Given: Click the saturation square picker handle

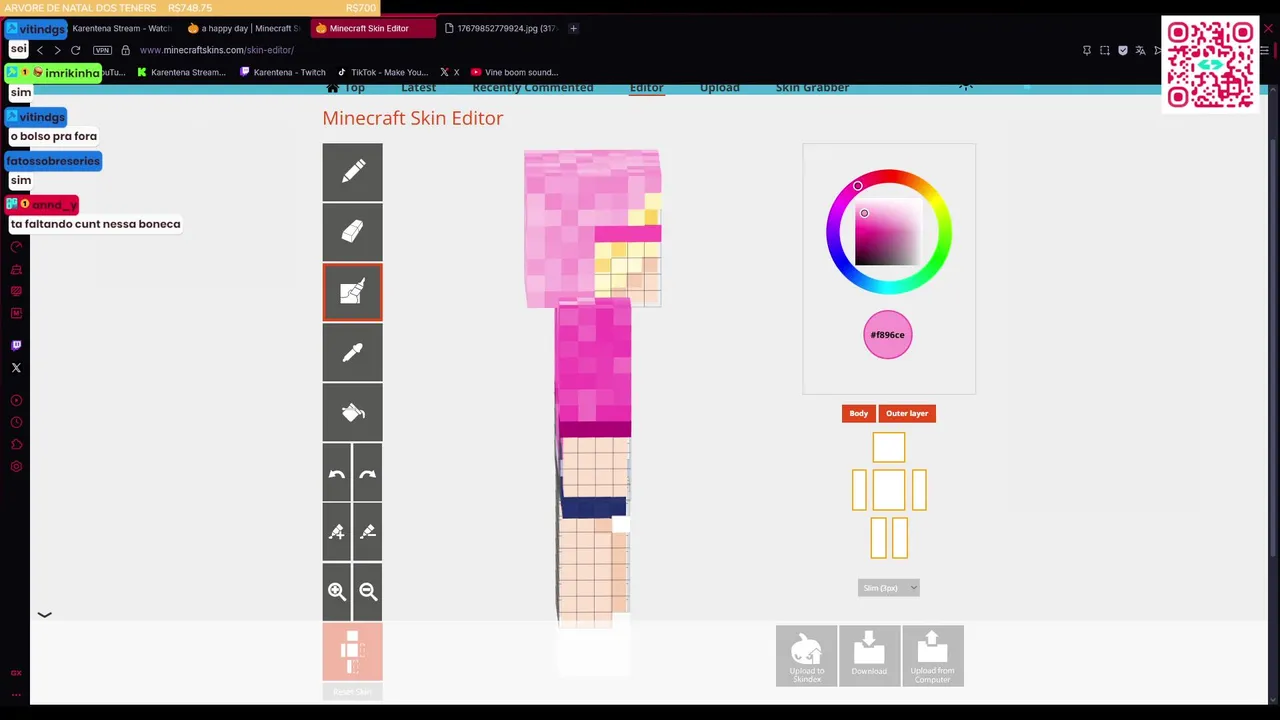Looking at the screenshot, I should 864,213.
